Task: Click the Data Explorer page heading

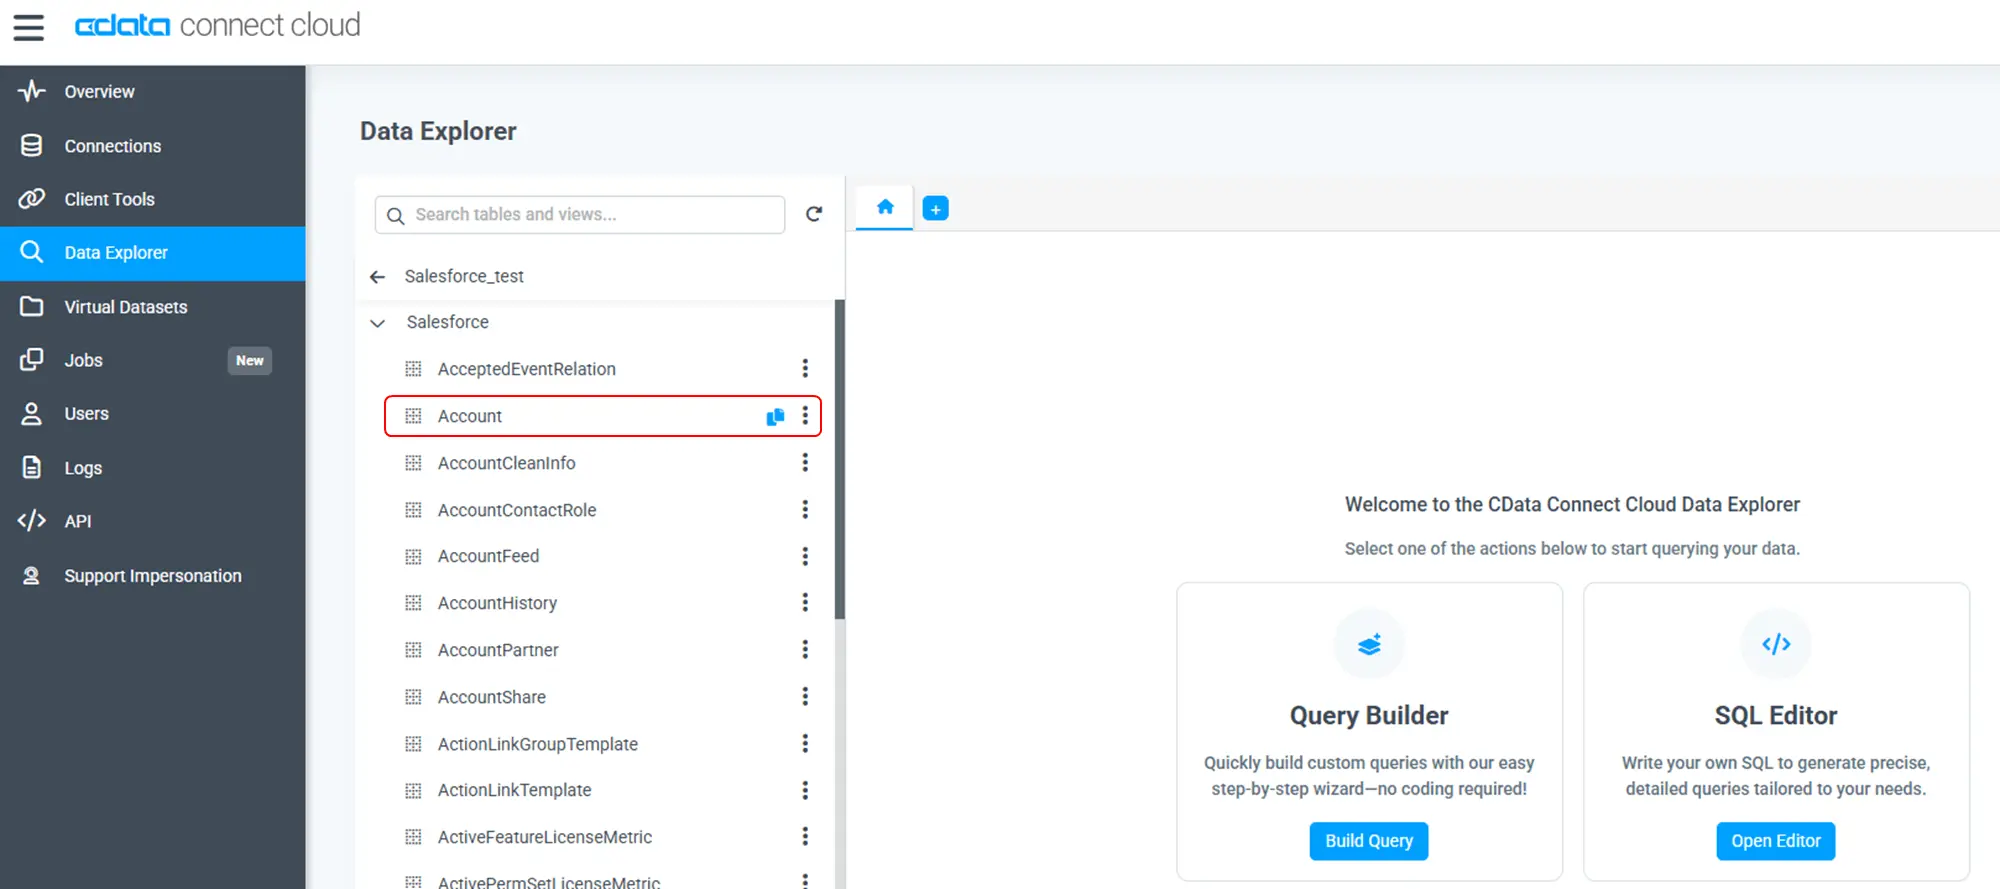Action: click(x=438, y=131)
